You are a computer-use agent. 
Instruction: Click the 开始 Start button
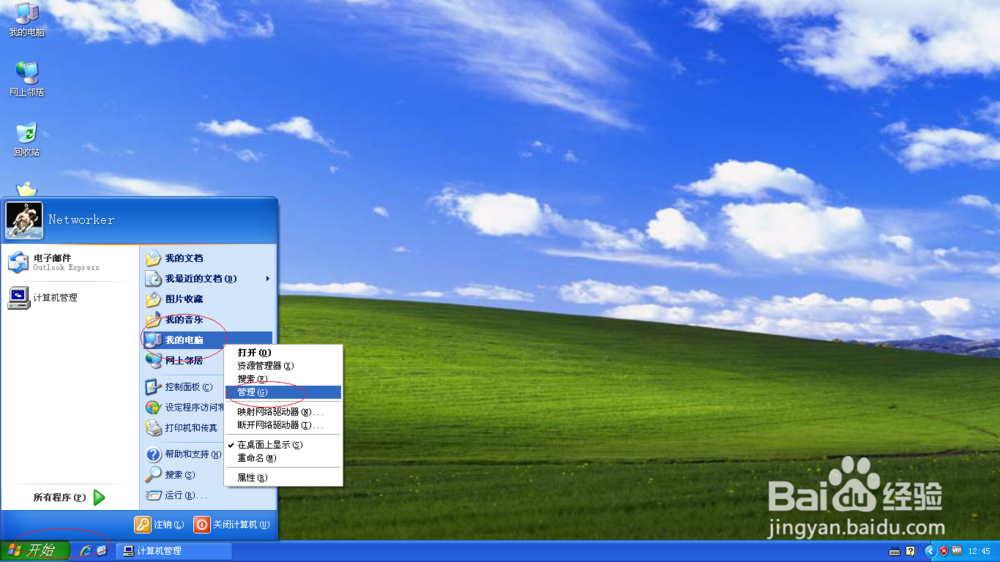[x=34, y=551]
